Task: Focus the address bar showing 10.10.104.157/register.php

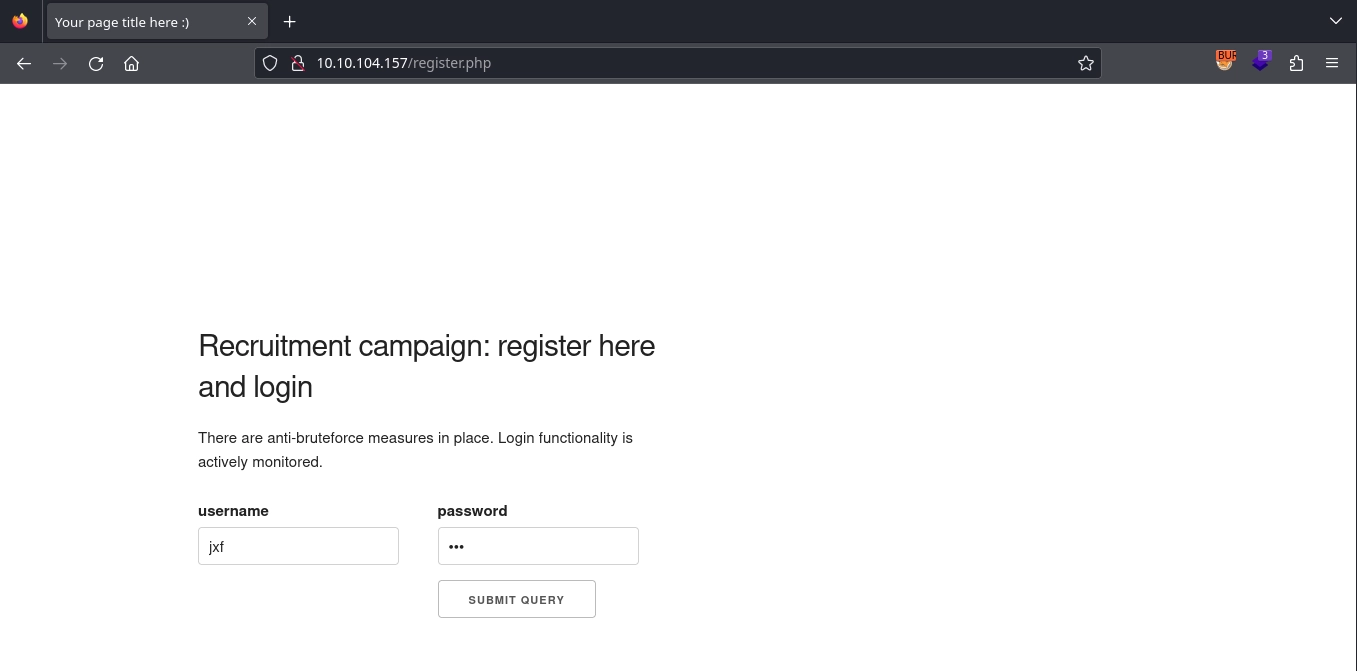Action: click(680, 63)
